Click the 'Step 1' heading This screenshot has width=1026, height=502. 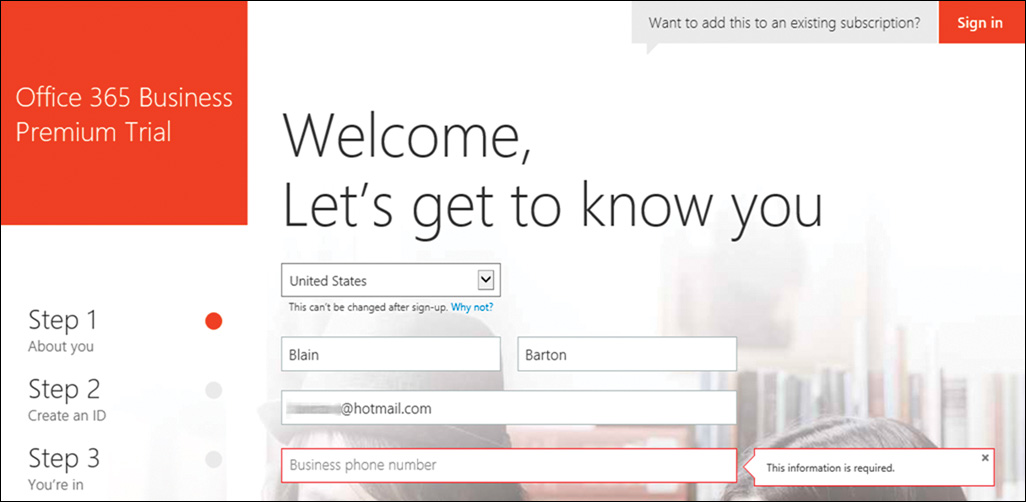62,320
